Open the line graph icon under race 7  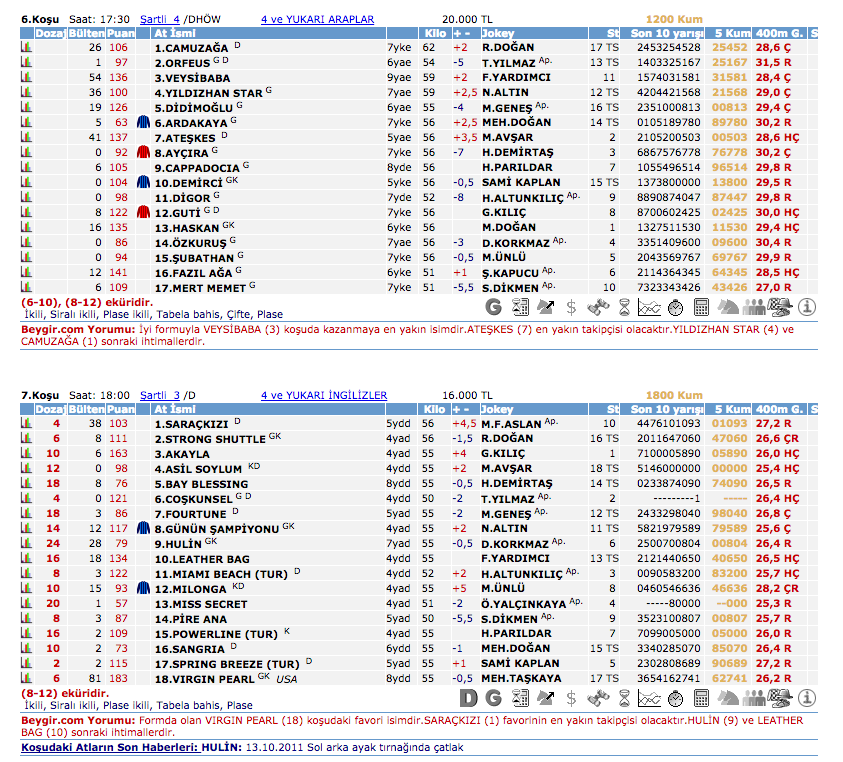tap(650, 697)
